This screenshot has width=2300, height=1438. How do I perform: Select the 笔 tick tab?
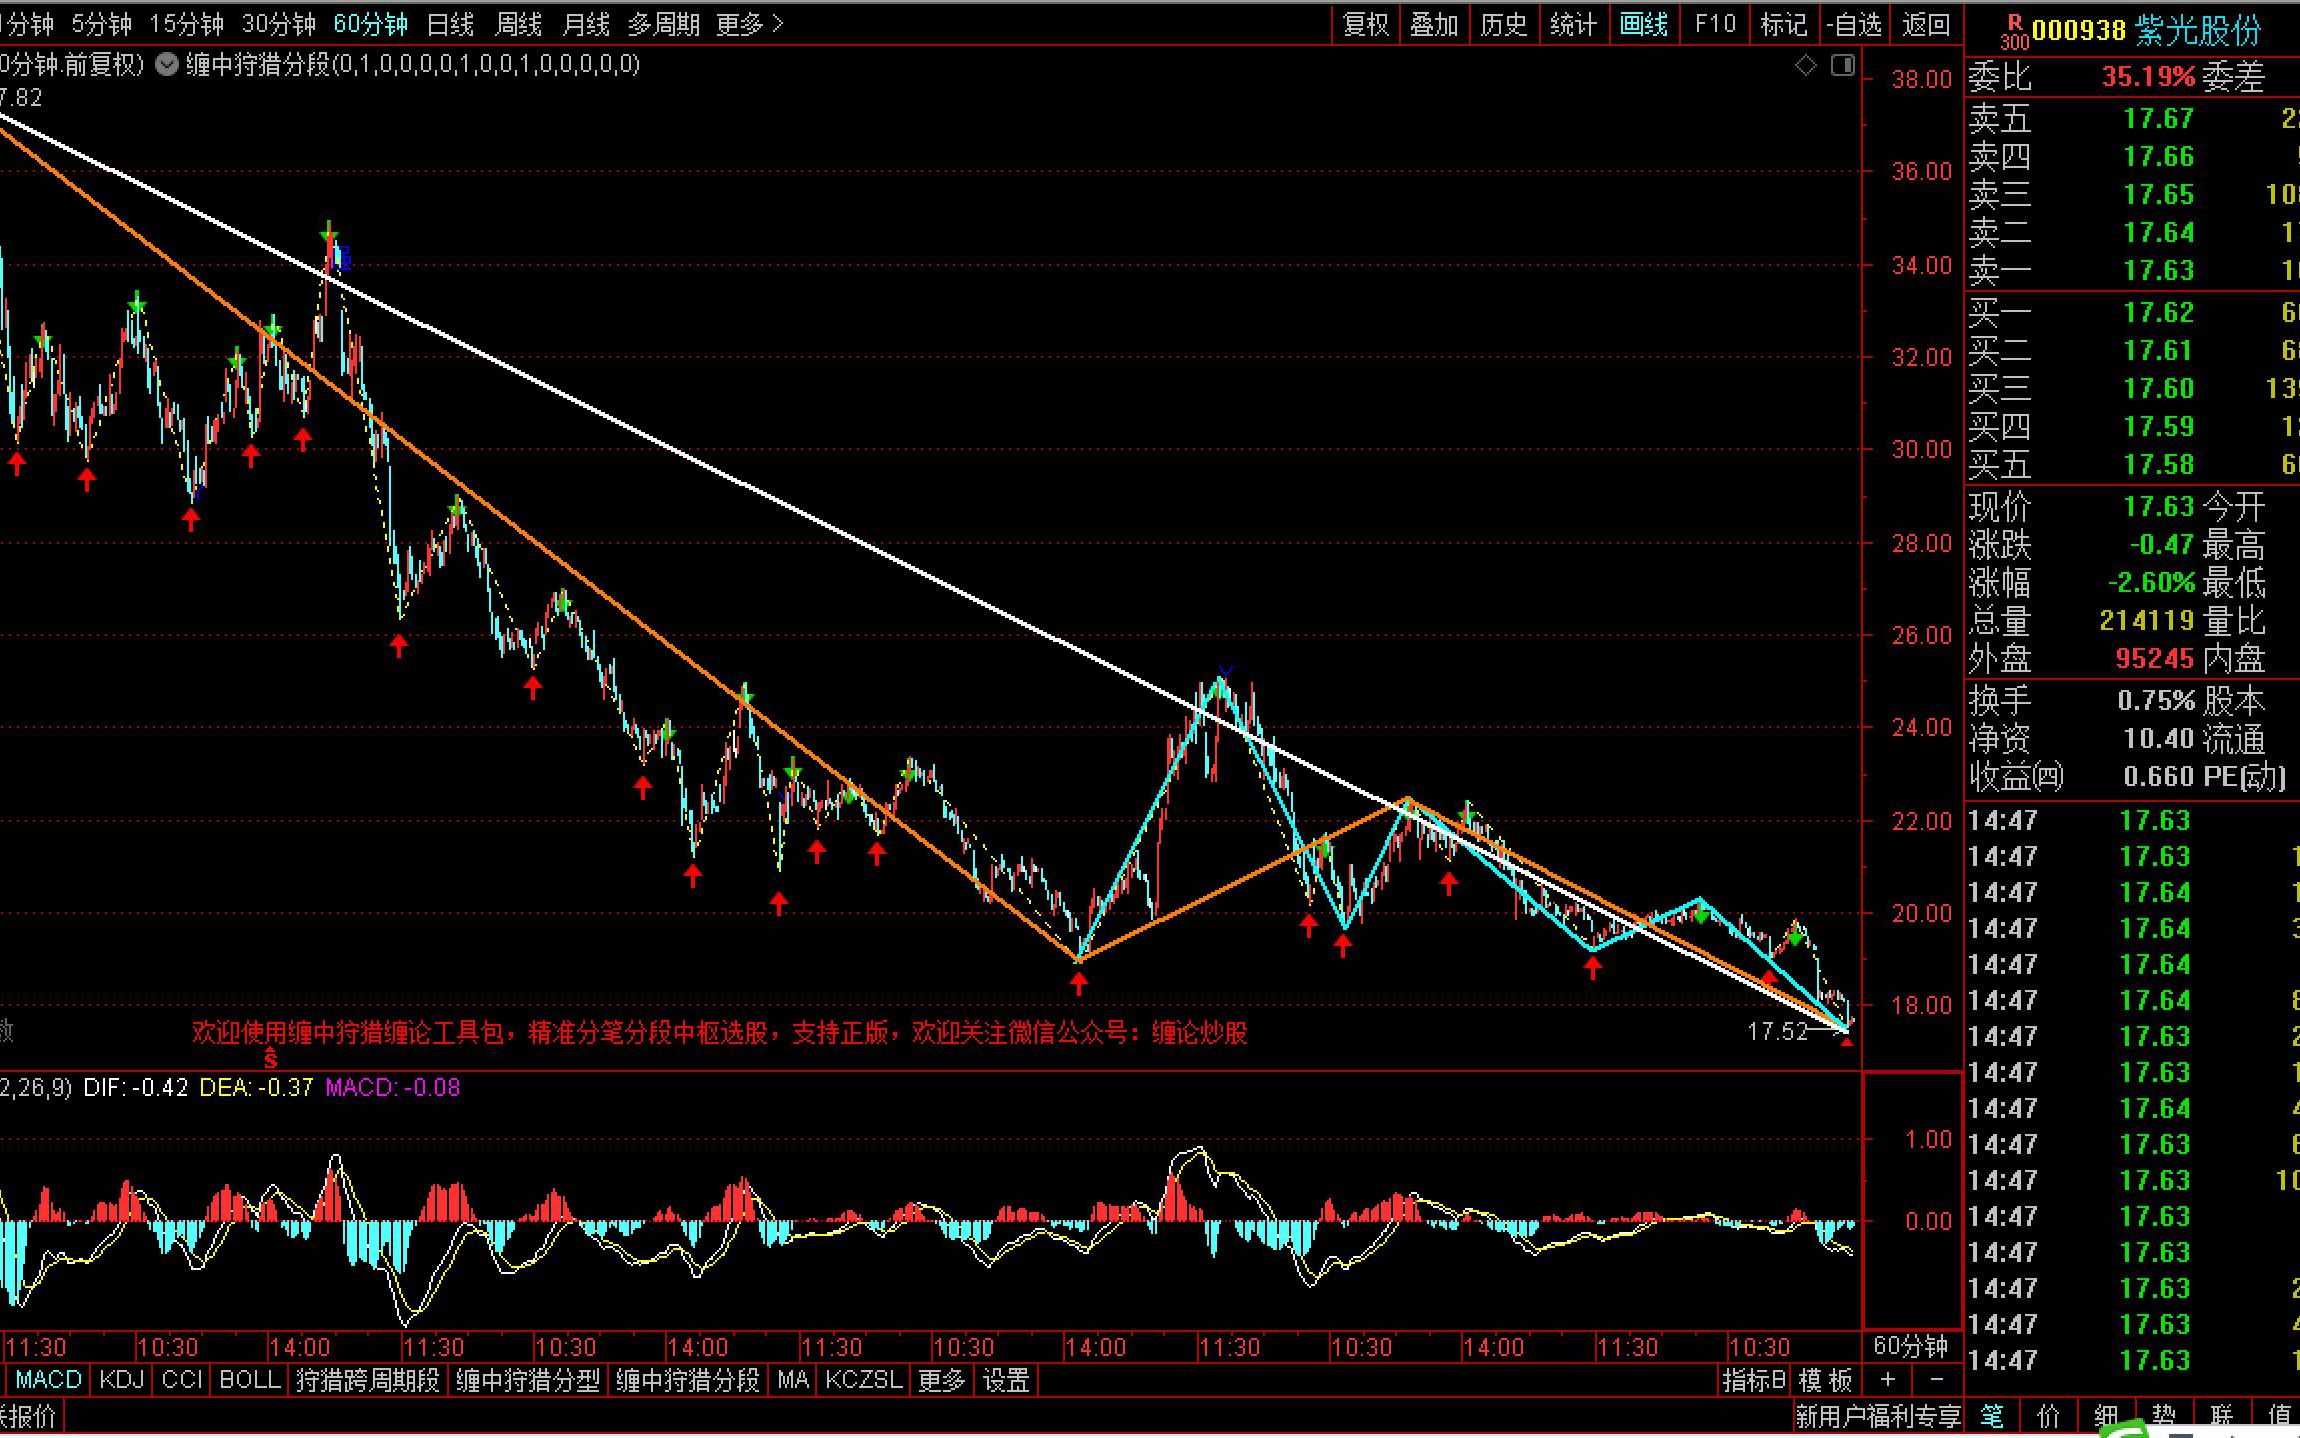coord(1992,1416)
